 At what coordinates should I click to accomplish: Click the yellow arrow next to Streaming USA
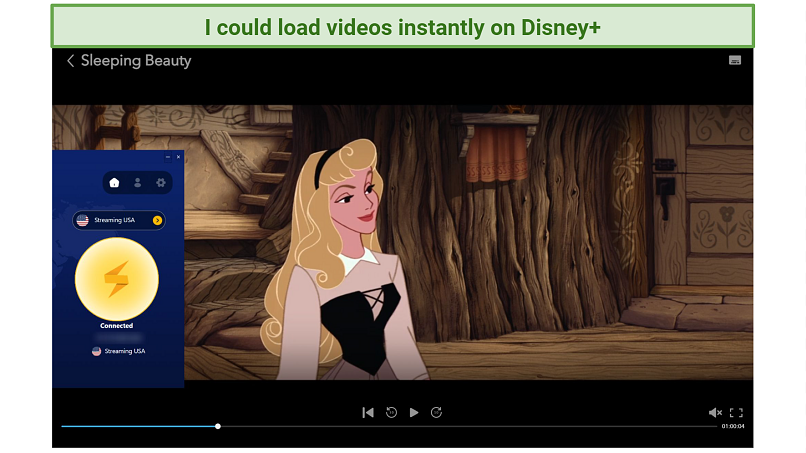157,220
